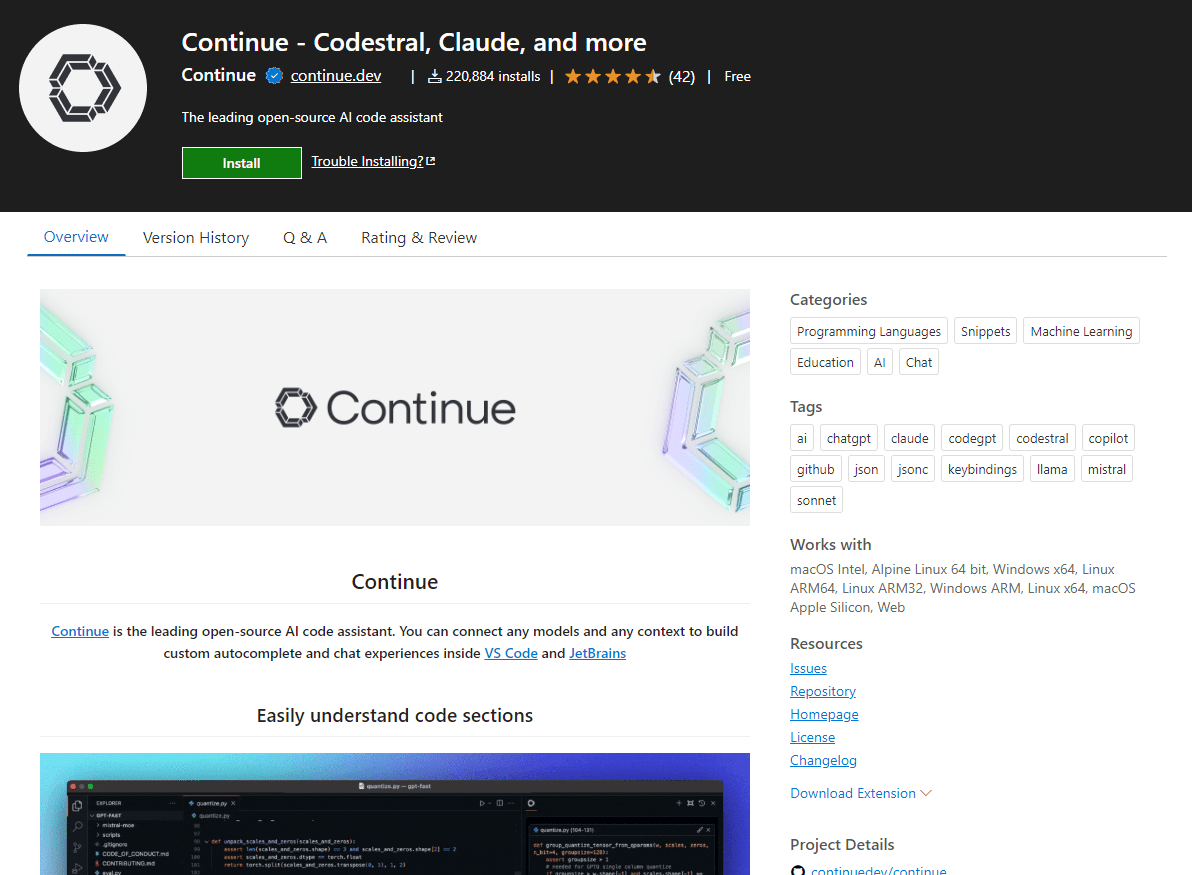Click the Continue extension logo icon

pos(83,88)
